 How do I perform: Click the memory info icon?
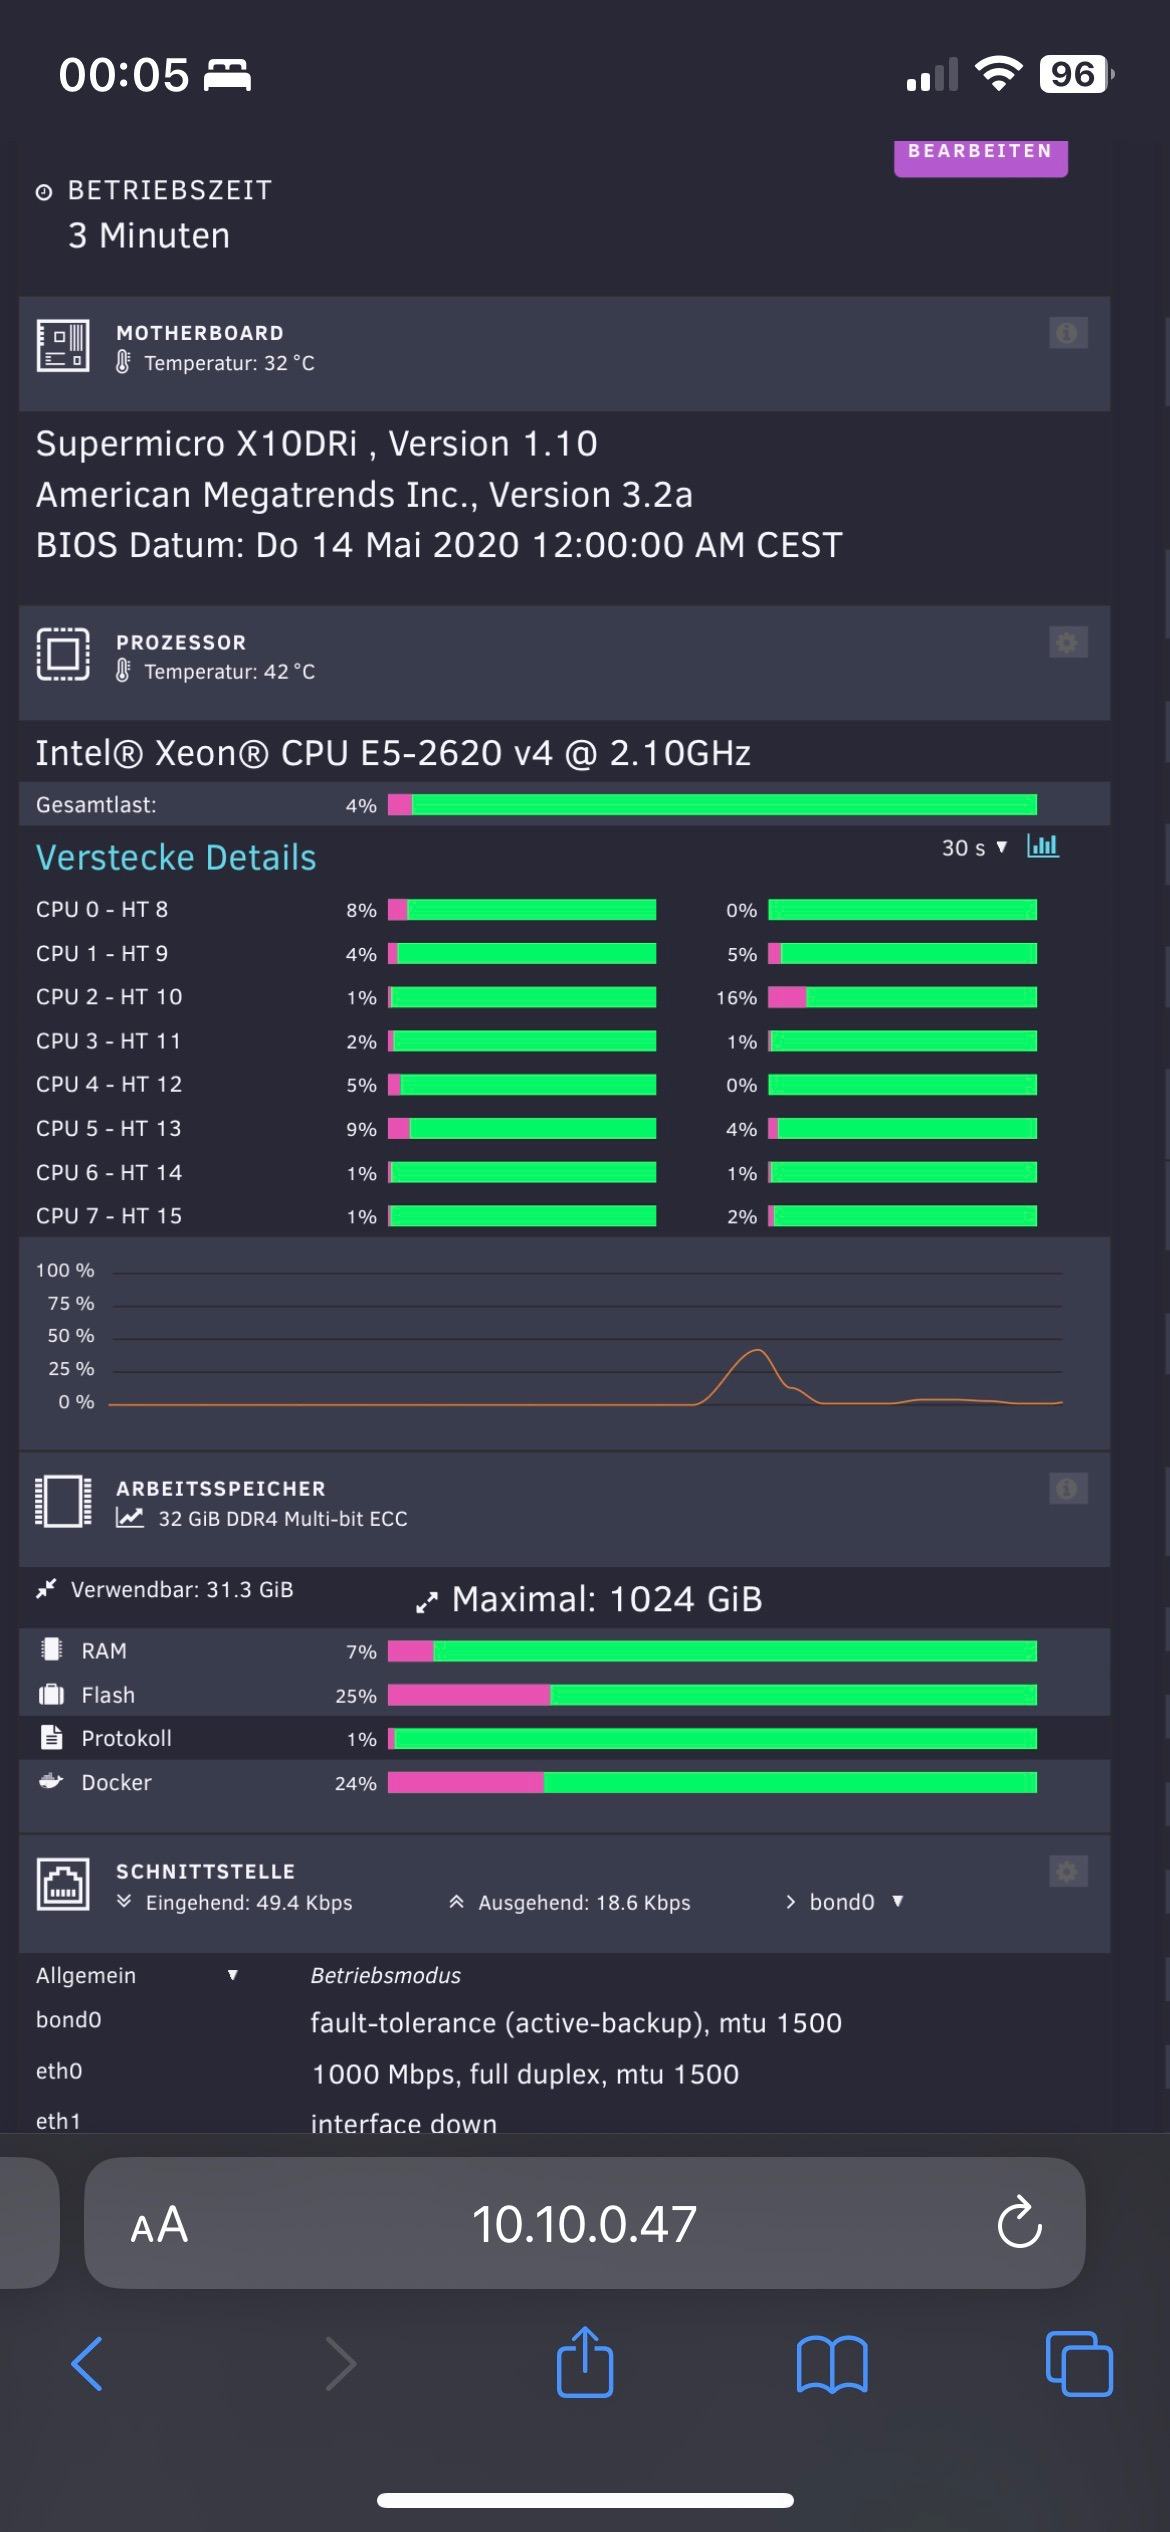[1067, 1488]
